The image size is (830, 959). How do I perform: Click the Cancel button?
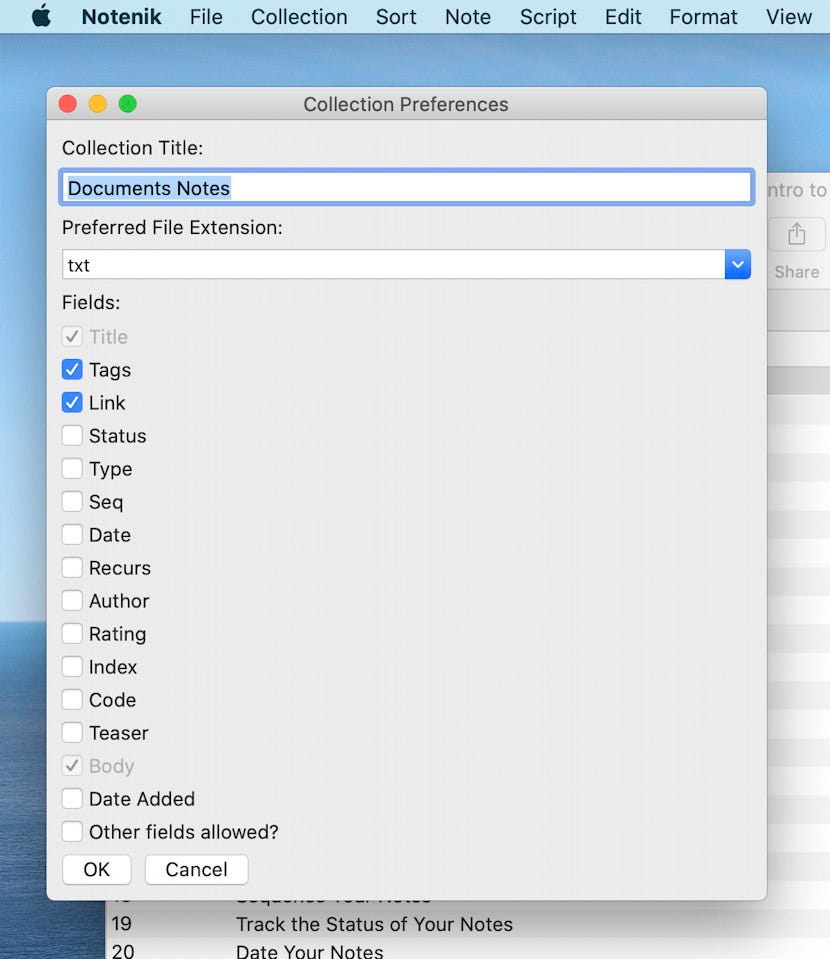point(196,869)
